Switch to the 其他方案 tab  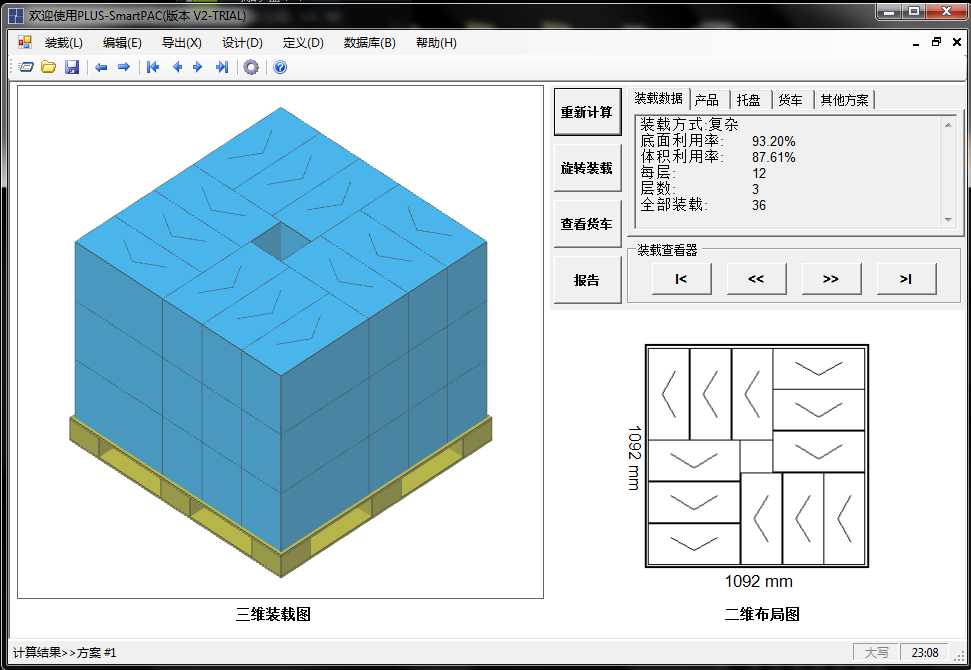click(x=844, y=100)
